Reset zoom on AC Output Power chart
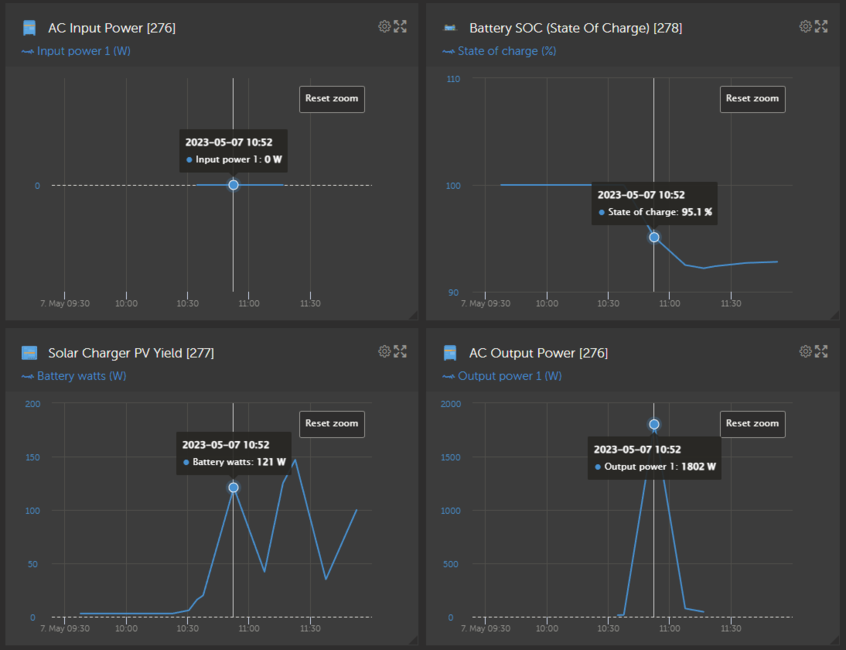846x650 pixels. 753,424
